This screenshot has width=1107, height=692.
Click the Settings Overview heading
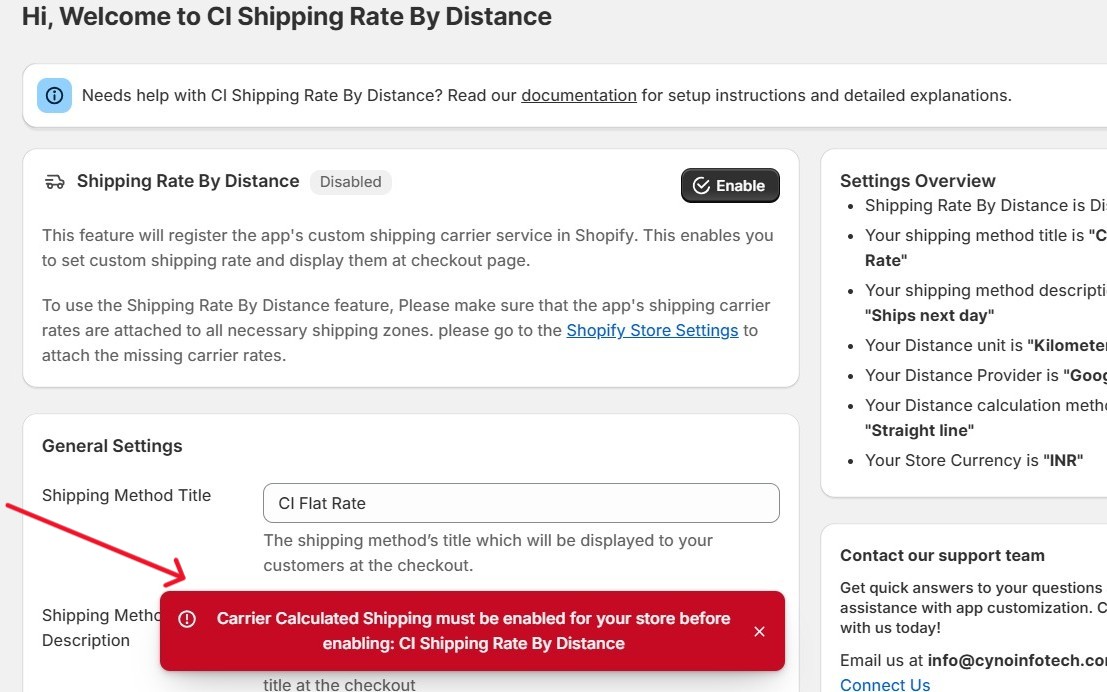(x=917, y=181)
